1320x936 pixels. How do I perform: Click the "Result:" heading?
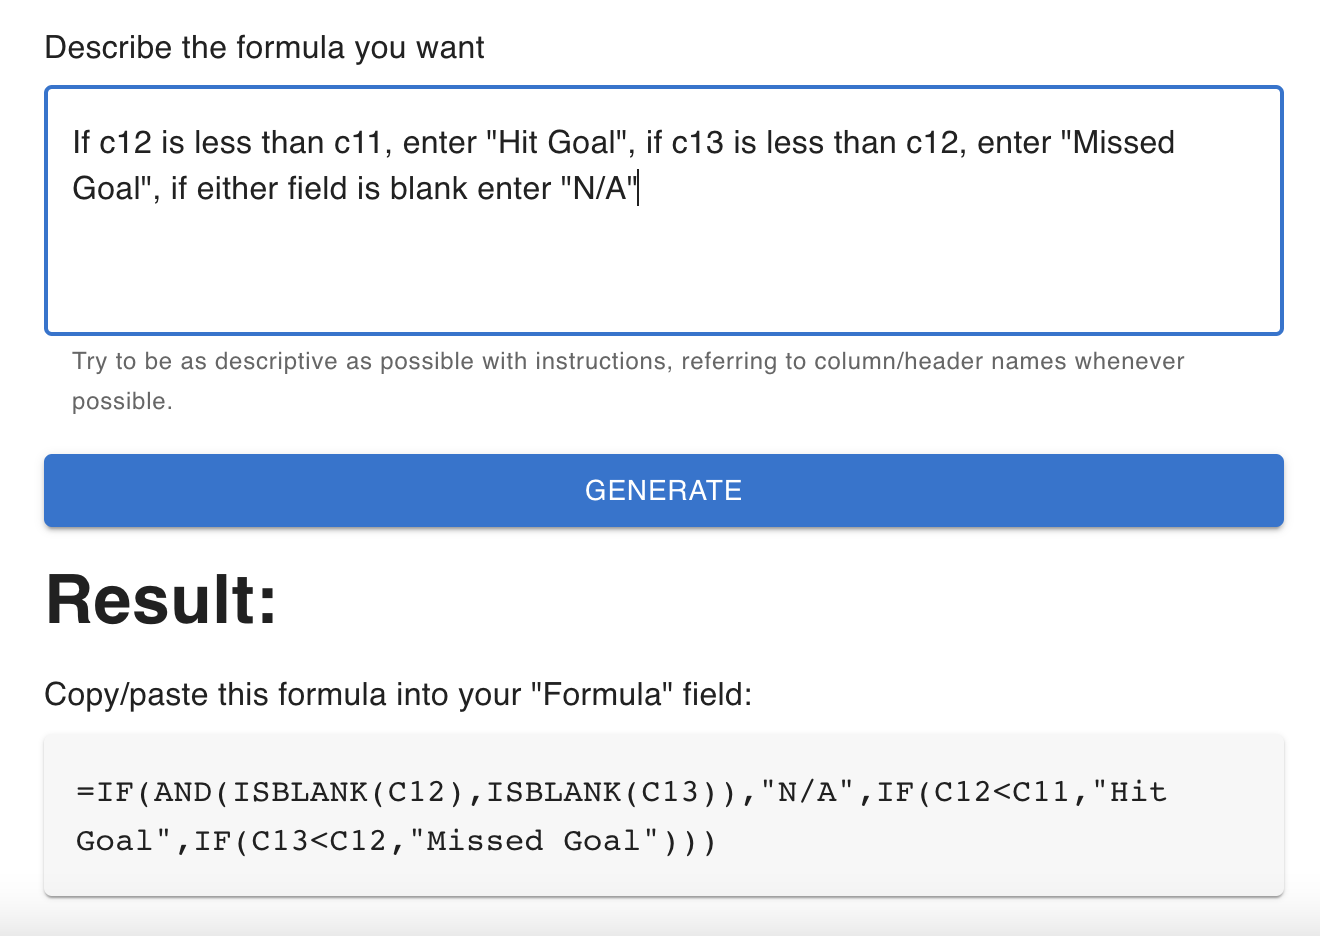pos(160,599)
